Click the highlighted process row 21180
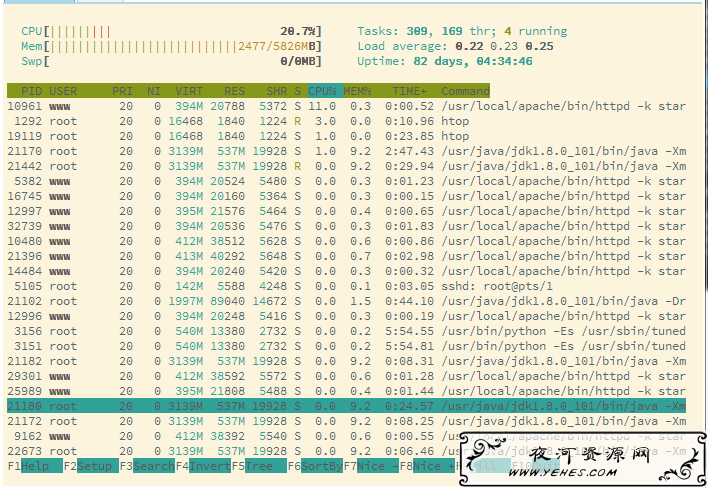This screenshot has width=708, height=488. [346, 406]
